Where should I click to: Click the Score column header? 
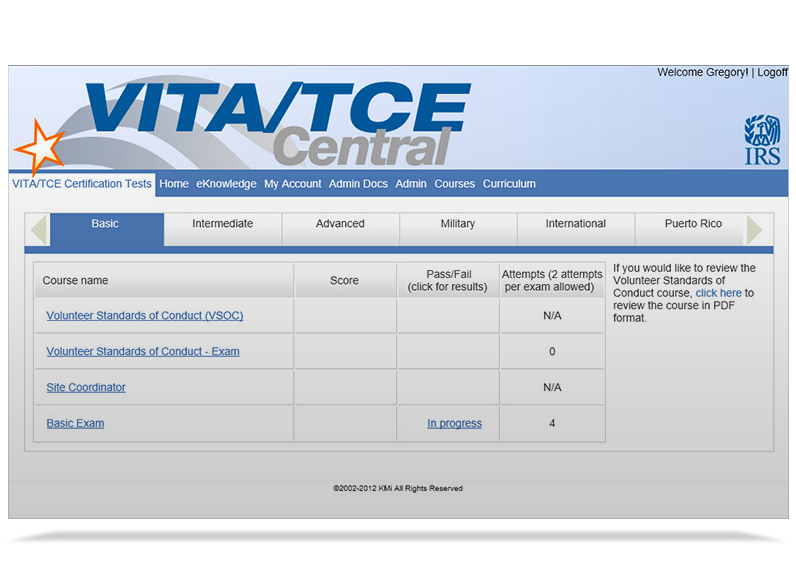coord(345,280)
